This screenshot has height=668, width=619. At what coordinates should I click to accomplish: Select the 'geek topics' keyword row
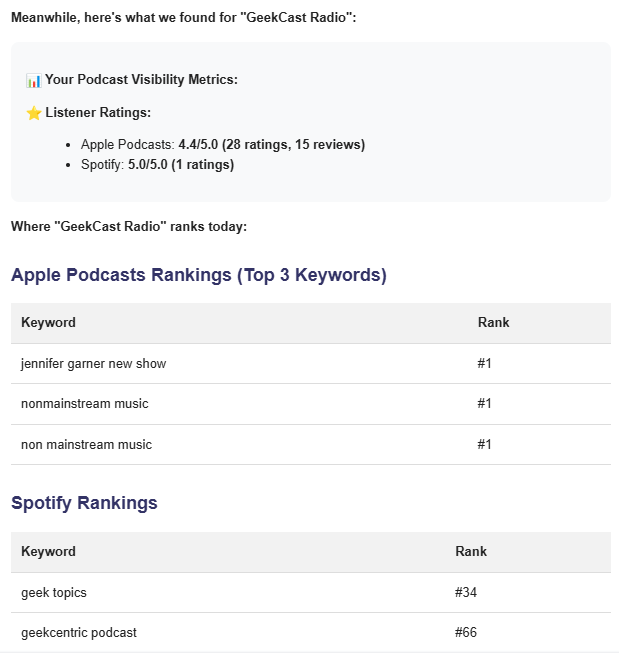311,593
